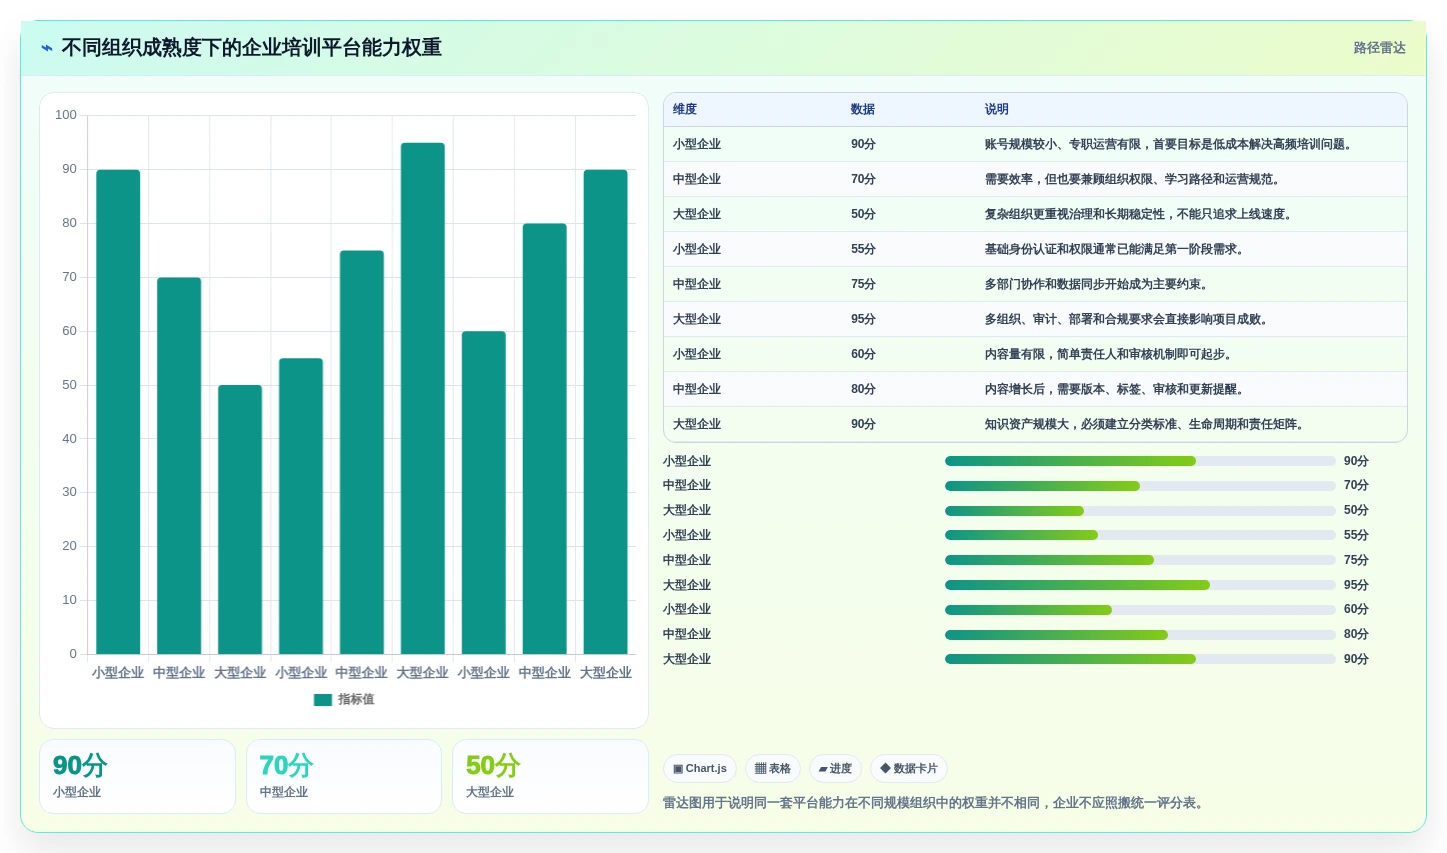Select the table description starting 多组织、审计
1447x853 pixels.
click(1129, 319)
